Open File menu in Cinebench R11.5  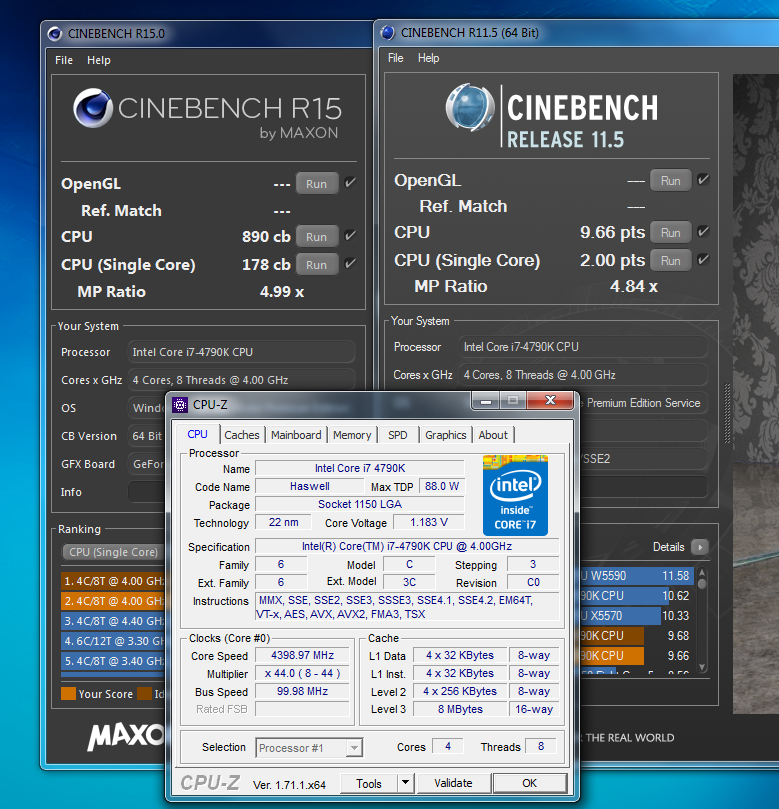(396, 58)
